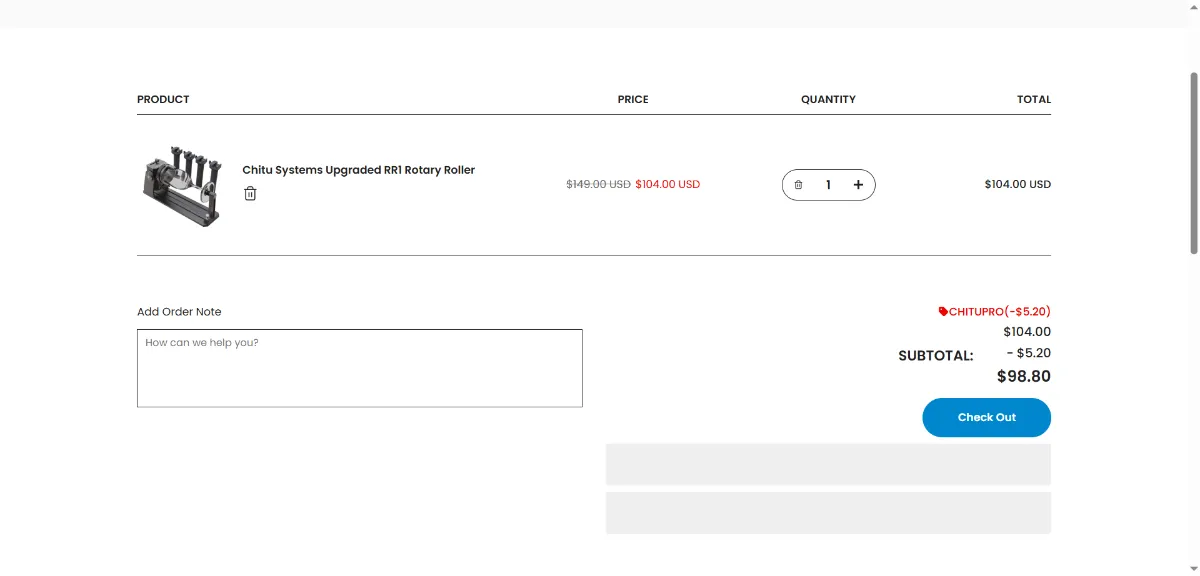Viewport: 1200px width, 576px height.
Task: Click the sale price $104.00 USD
Action: [x=667, y=184]
